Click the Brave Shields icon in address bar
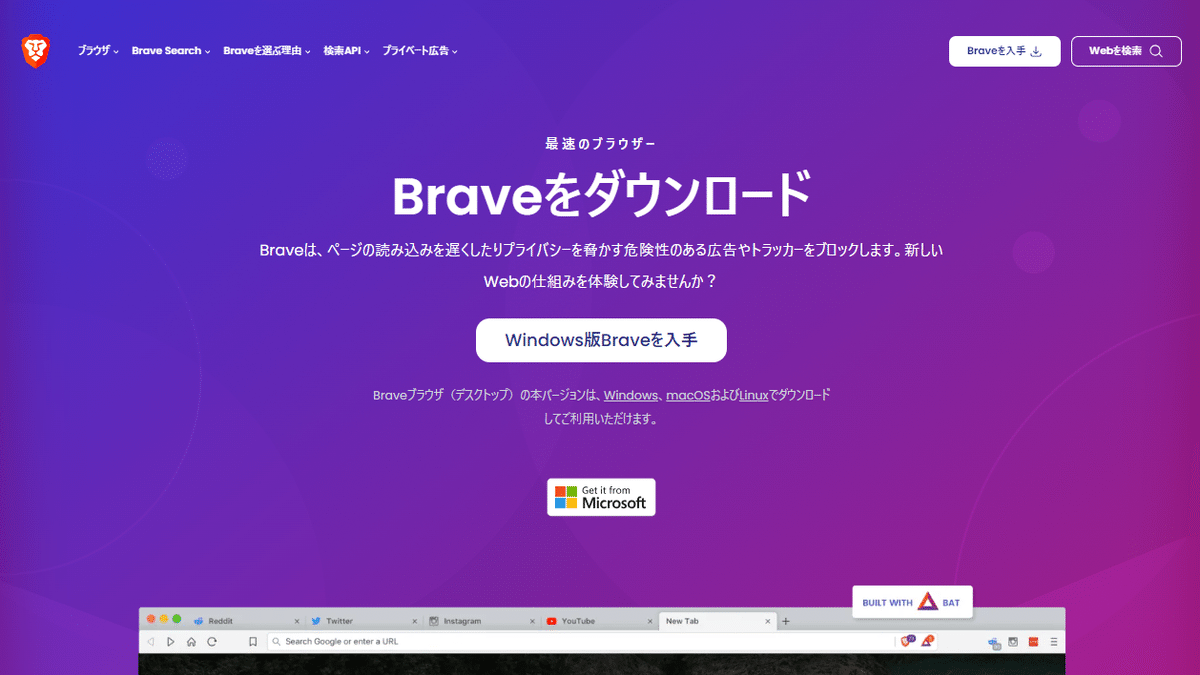This screenshot has height=675, width=1200. 908,640
